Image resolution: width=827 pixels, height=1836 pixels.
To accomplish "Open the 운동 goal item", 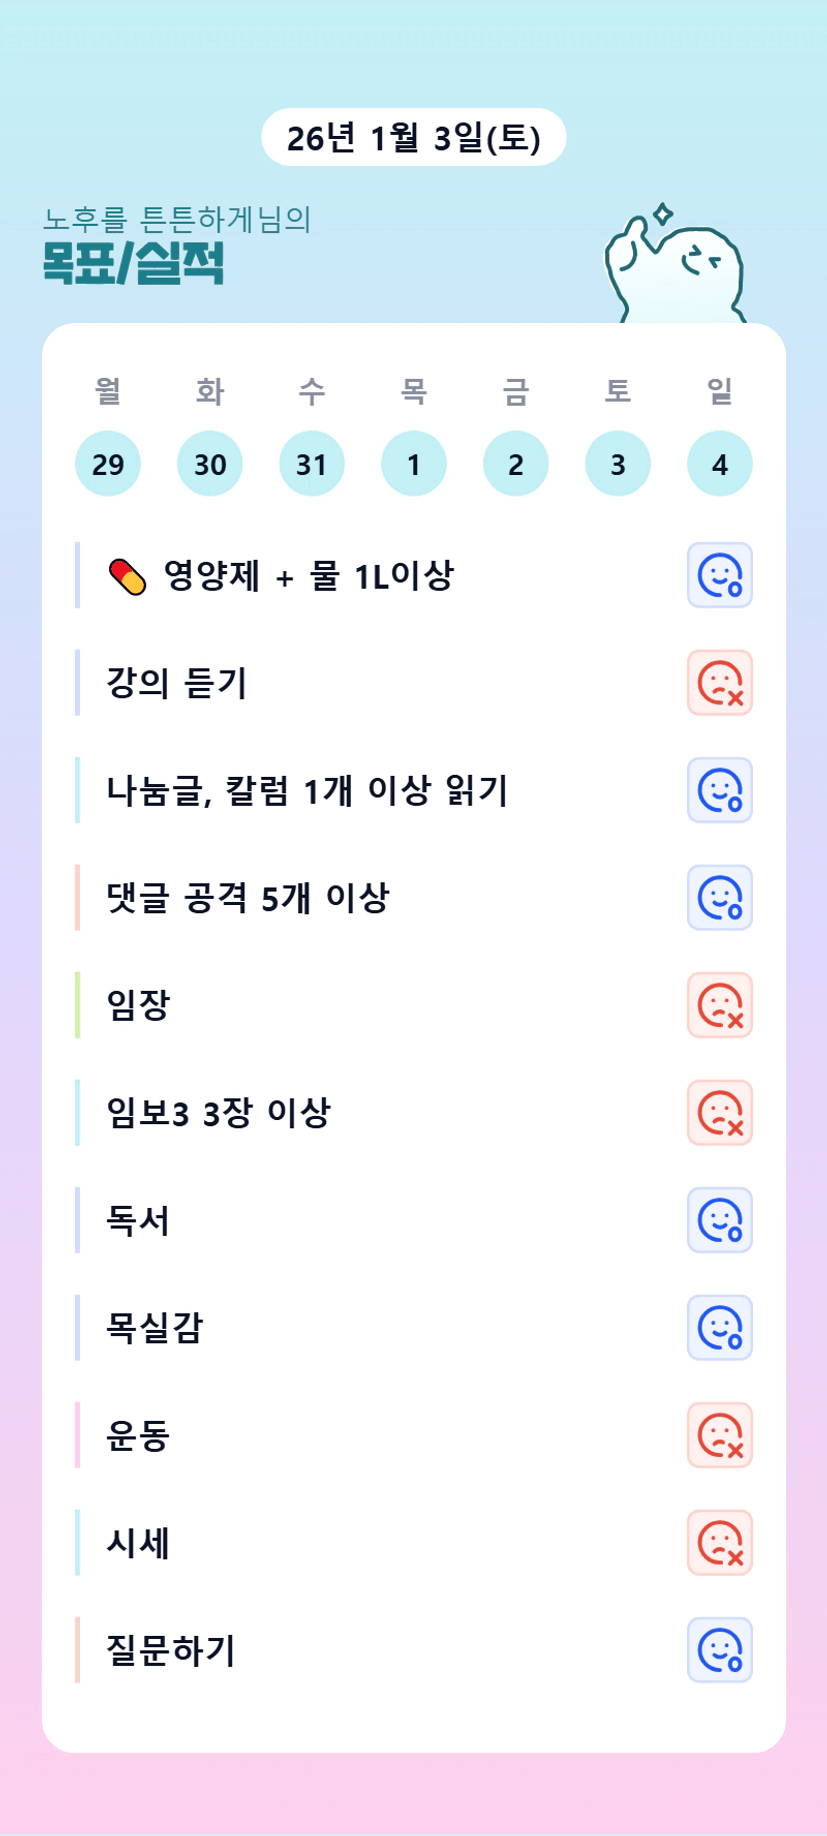I will [x=138, y=1436].
